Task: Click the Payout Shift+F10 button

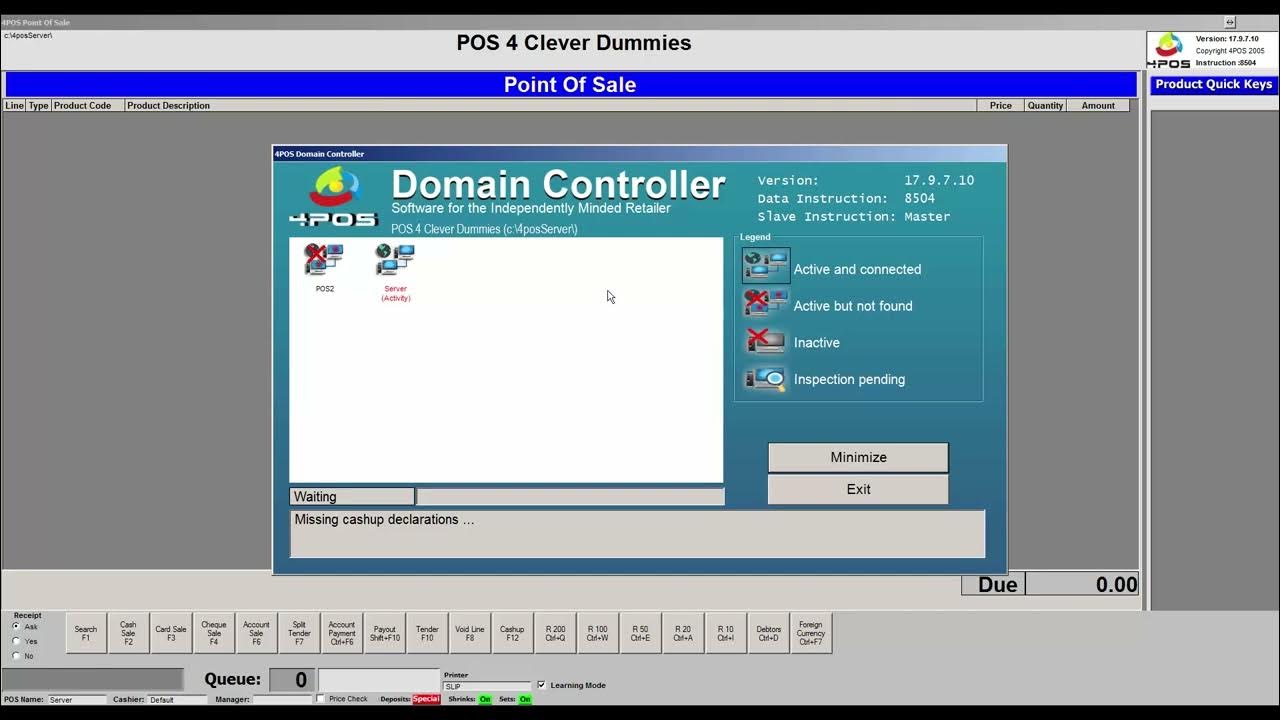Action: 385,633
